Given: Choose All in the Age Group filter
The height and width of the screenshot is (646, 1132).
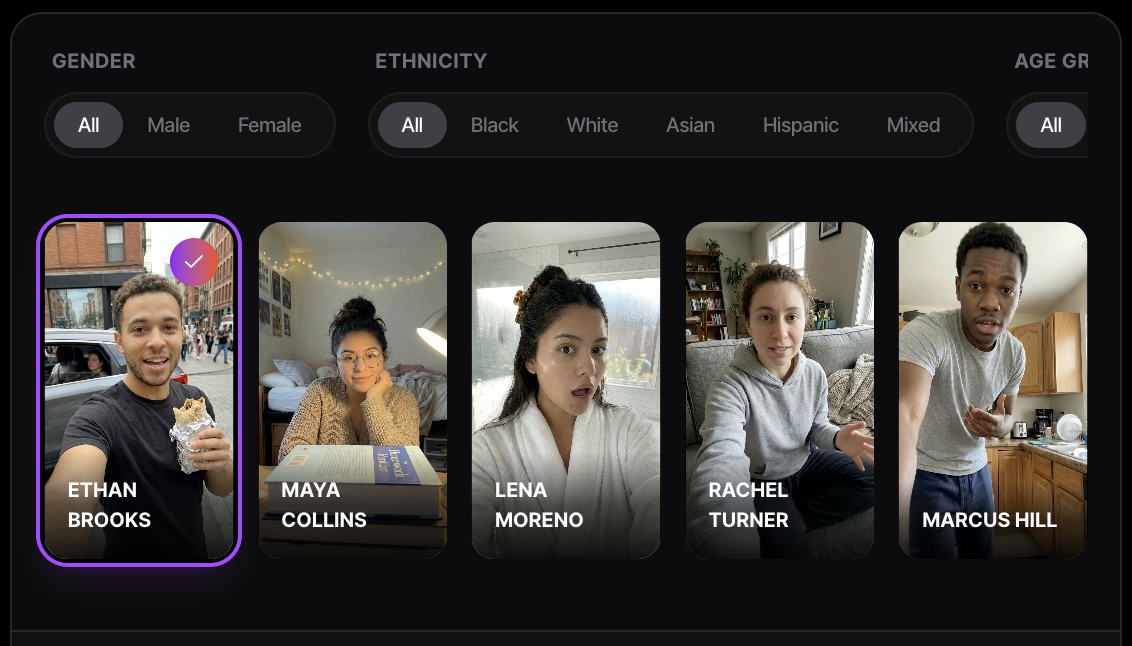Looking at the screenshot, I should pyautogui.click(x=1050, y=125).
